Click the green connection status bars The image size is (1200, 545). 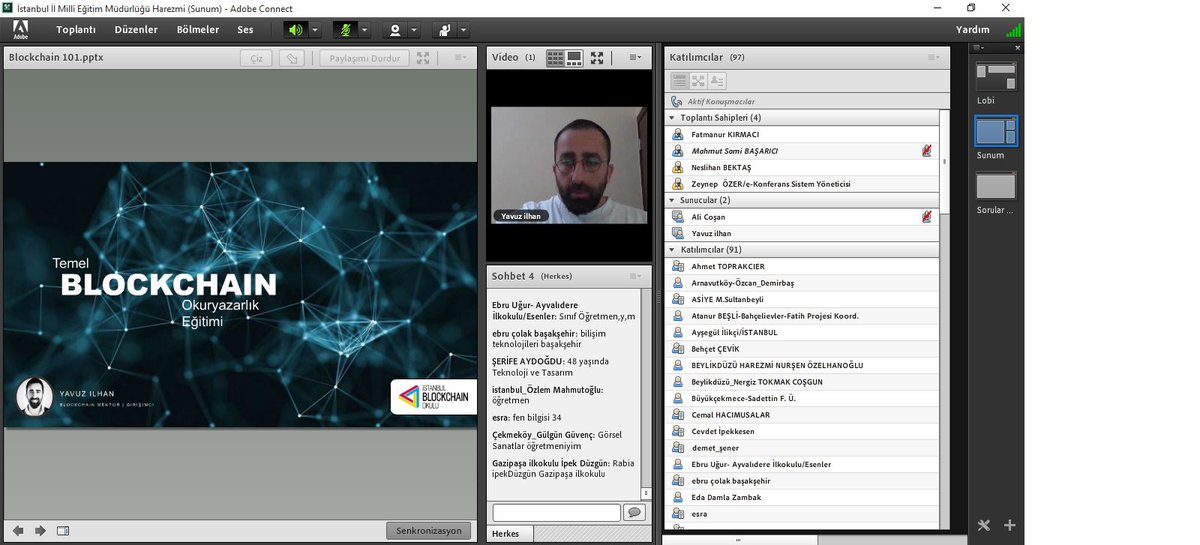(x=1013, y=30)
